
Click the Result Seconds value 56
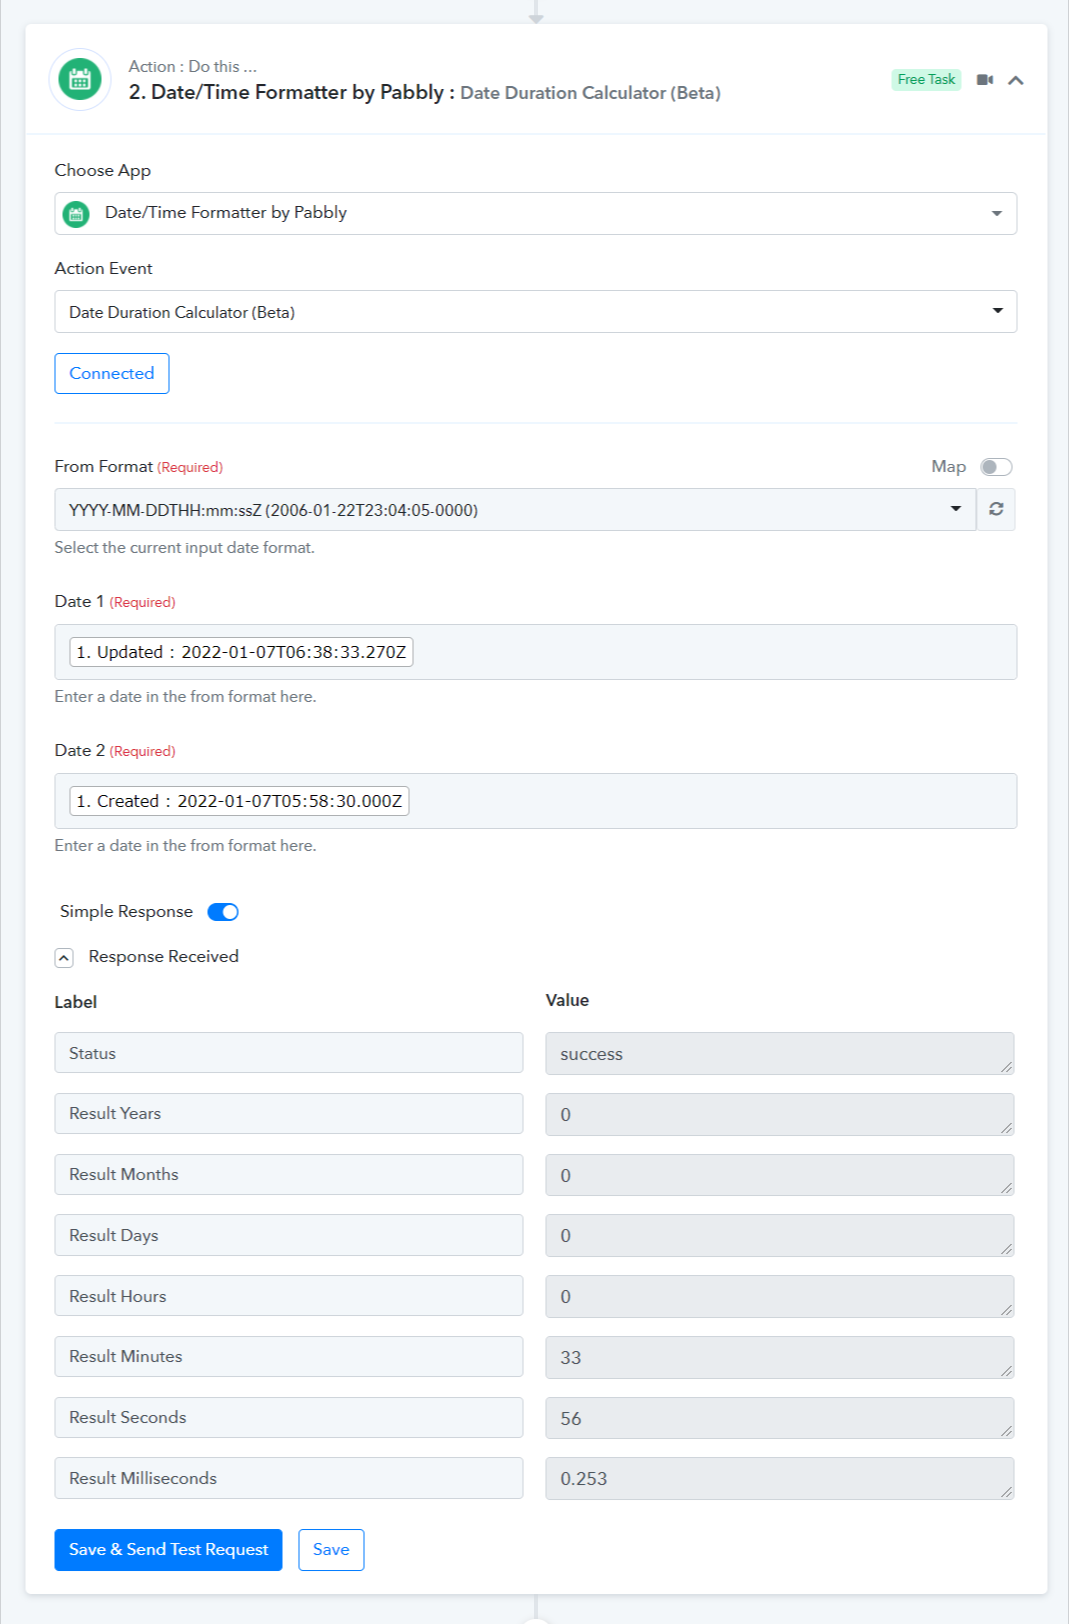tap(780, 1418)
